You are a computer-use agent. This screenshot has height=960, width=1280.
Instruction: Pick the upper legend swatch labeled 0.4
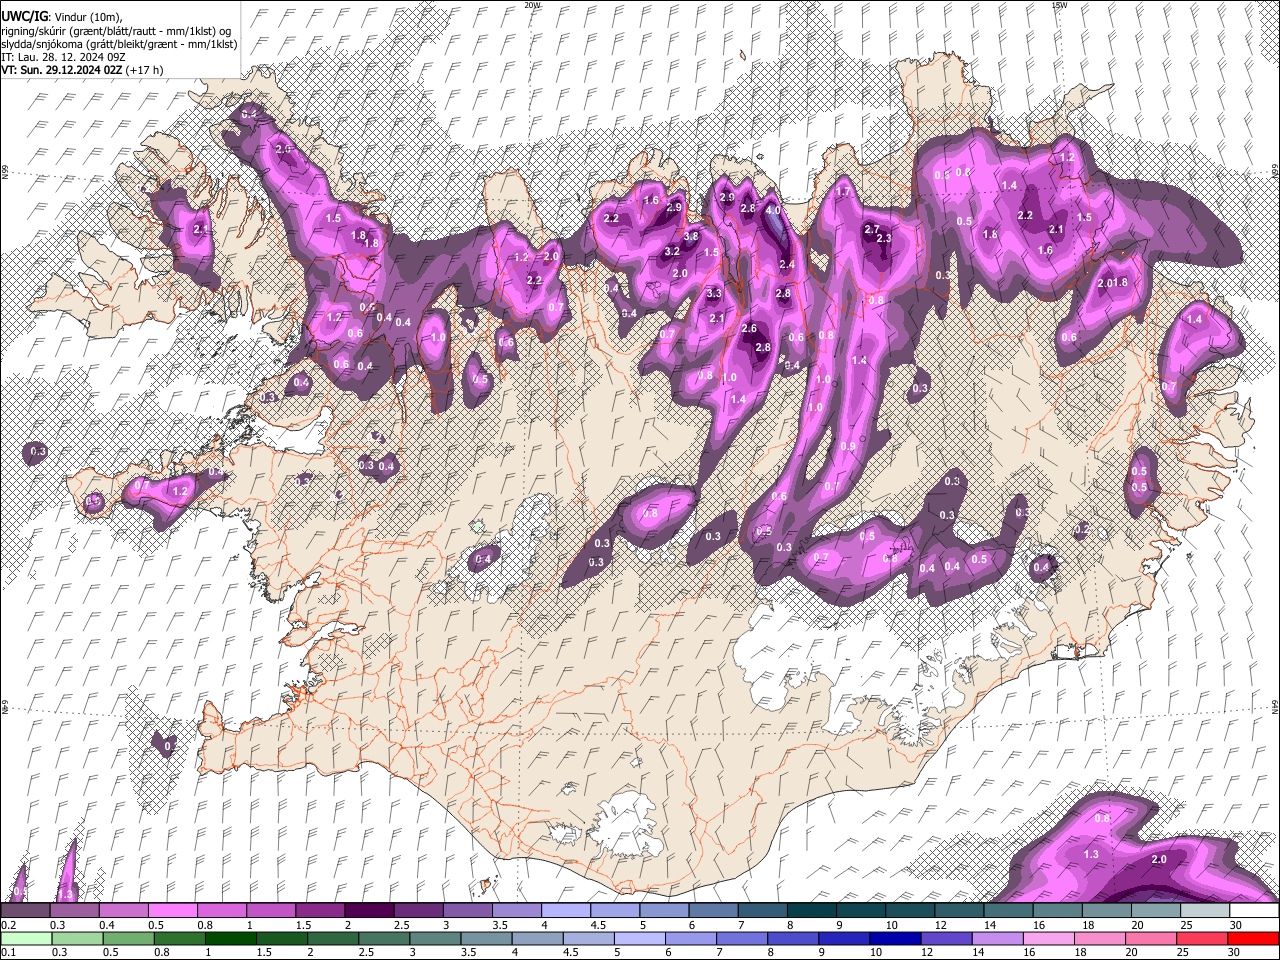(x=123, y=911)
